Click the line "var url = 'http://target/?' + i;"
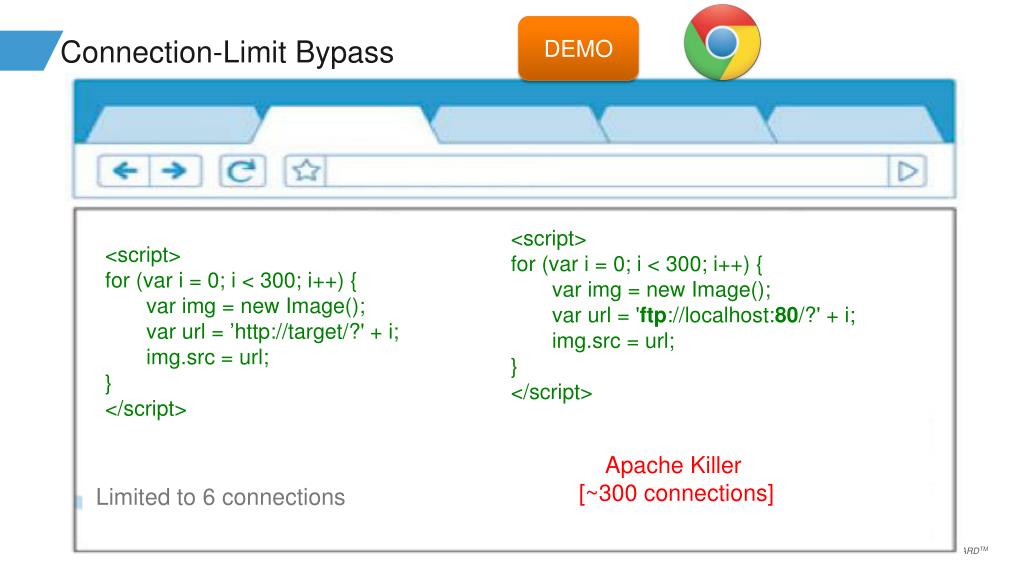The height and width of the screenshot is (576, 1024). 272,332
